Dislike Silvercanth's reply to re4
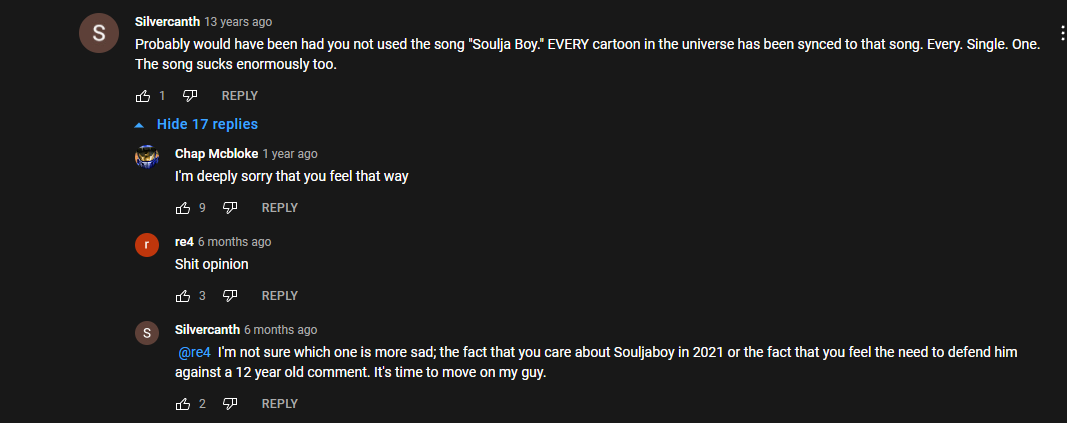Screen dimensions: 1067x423 point(230,404)
